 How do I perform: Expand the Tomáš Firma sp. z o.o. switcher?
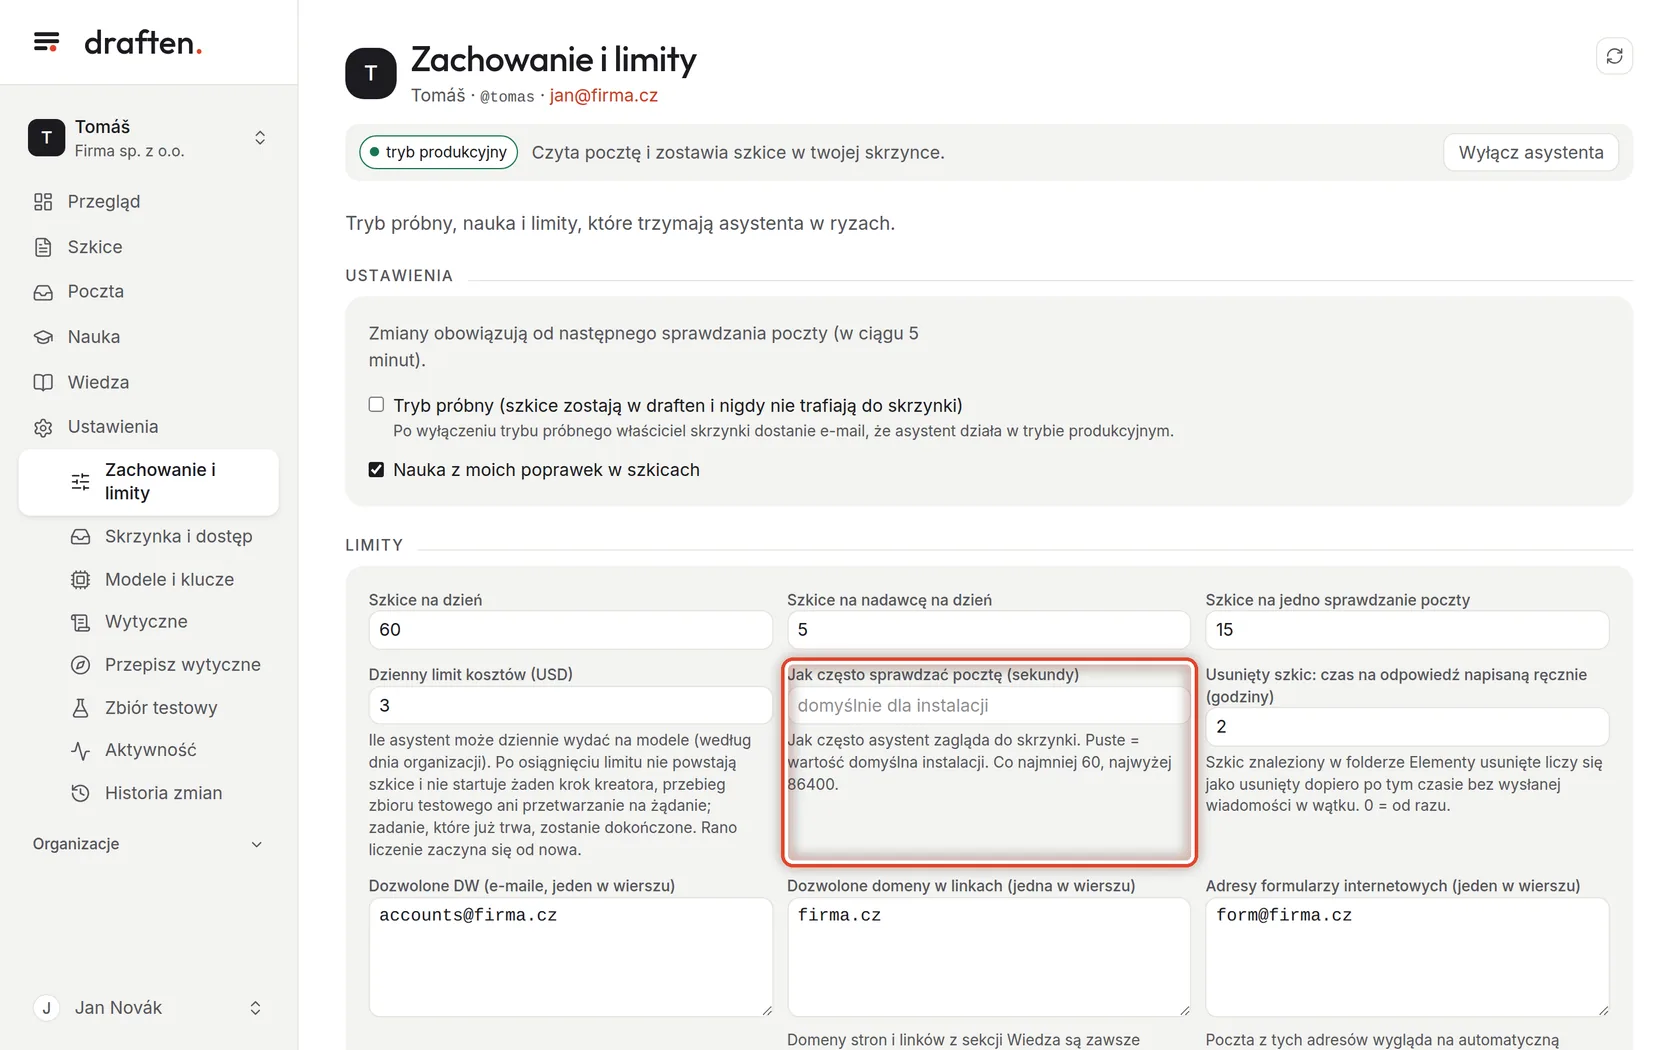click(x=149, y=138)
